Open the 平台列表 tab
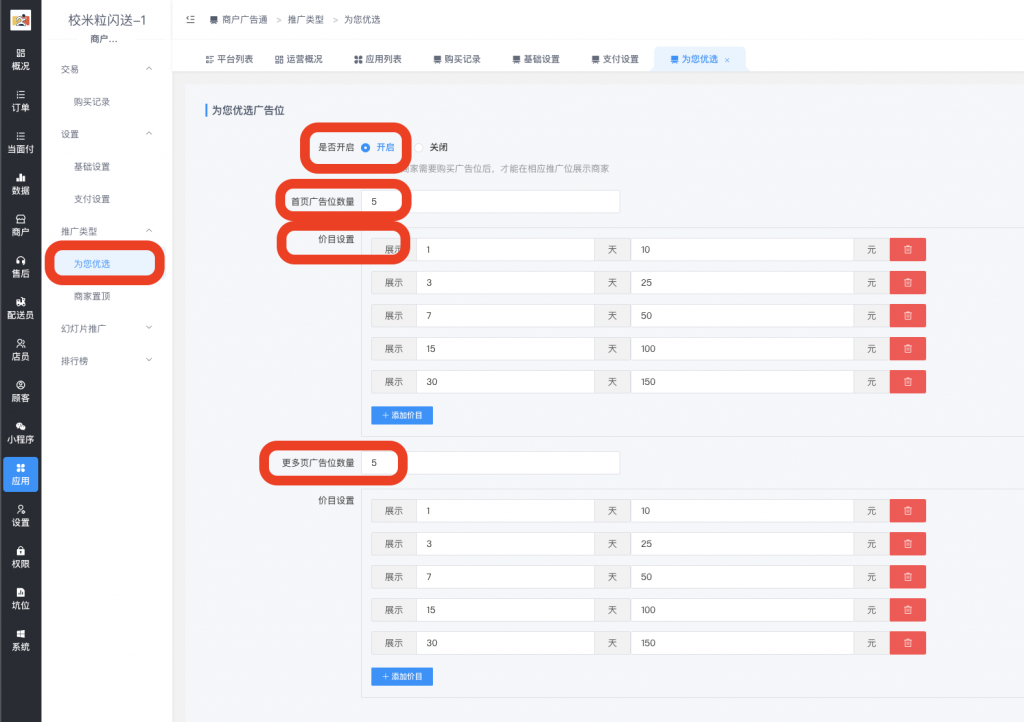The image size is (1024, 722). coord(232,58)
